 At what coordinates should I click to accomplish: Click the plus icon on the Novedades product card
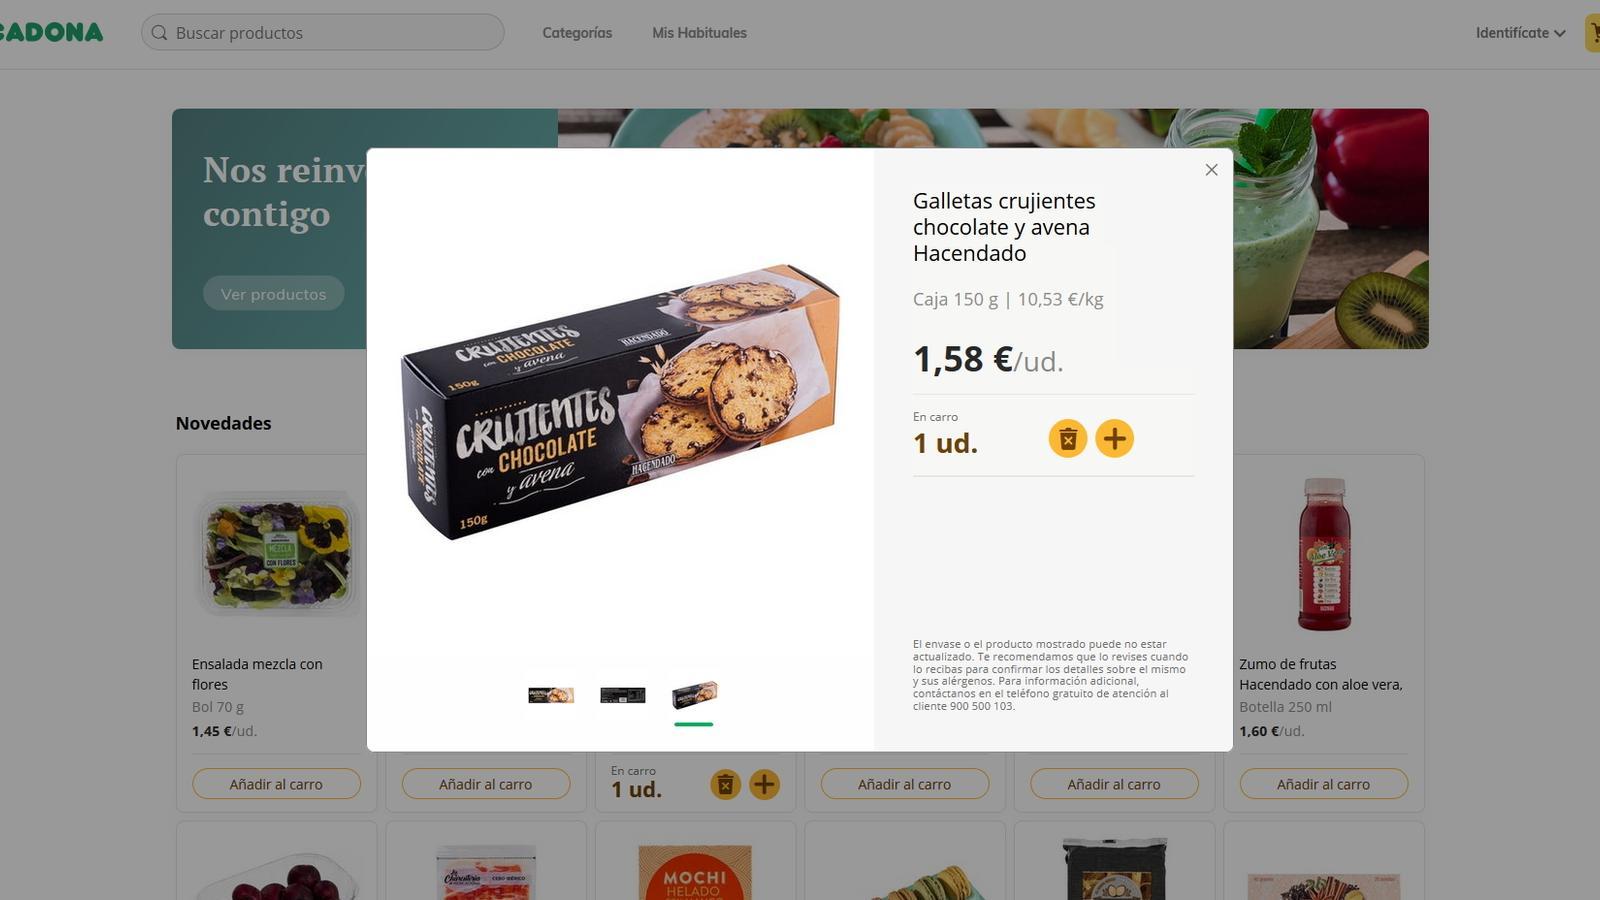(764, 785)
